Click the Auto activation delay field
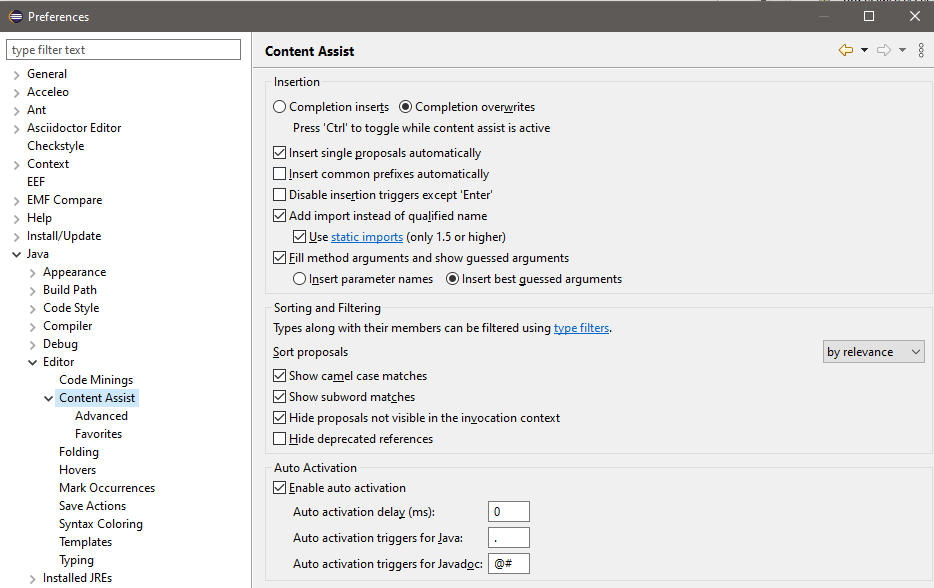This screenshot has height=588, width=934. click(509, 513)
